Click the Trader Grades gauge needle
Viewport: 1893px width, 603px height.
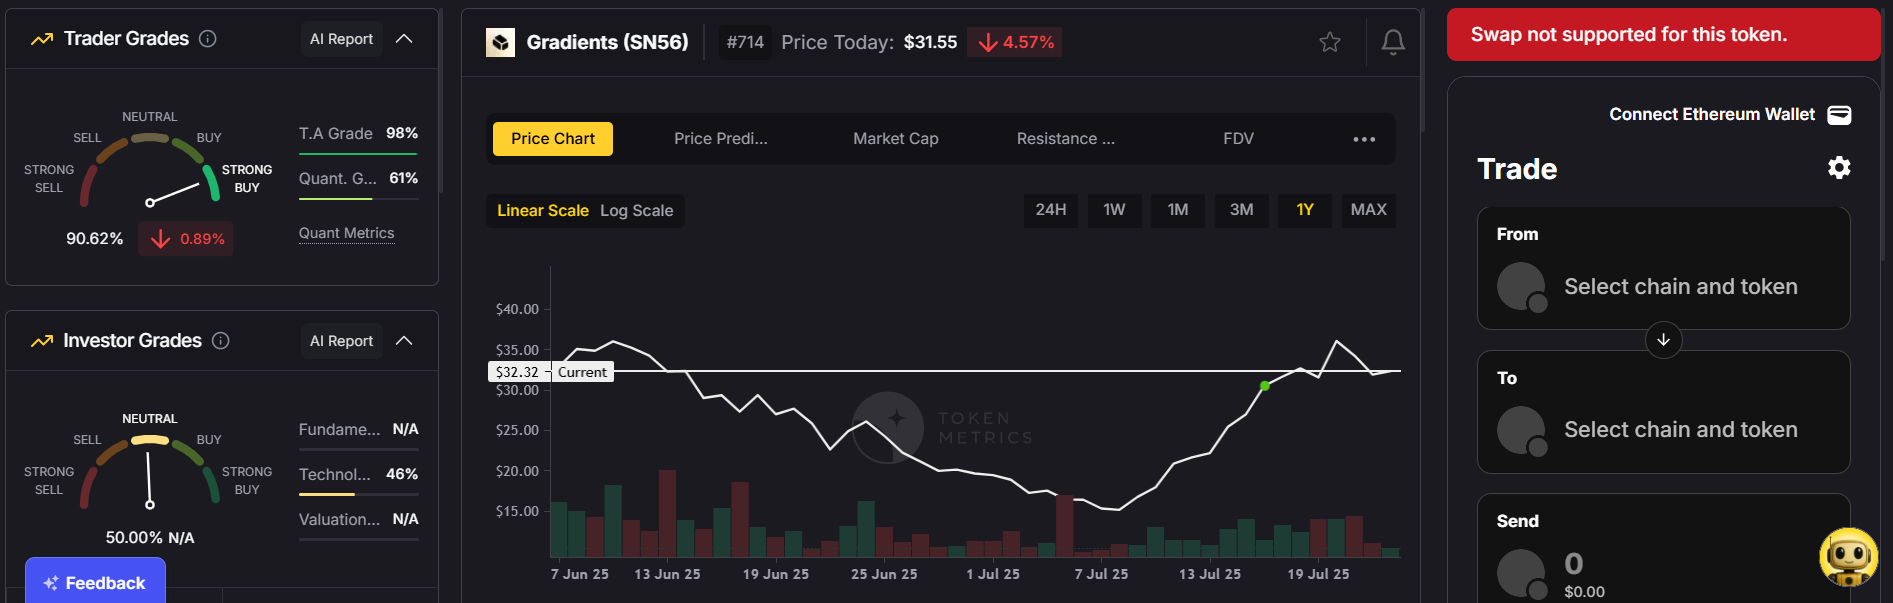click(x=174, y=193)
